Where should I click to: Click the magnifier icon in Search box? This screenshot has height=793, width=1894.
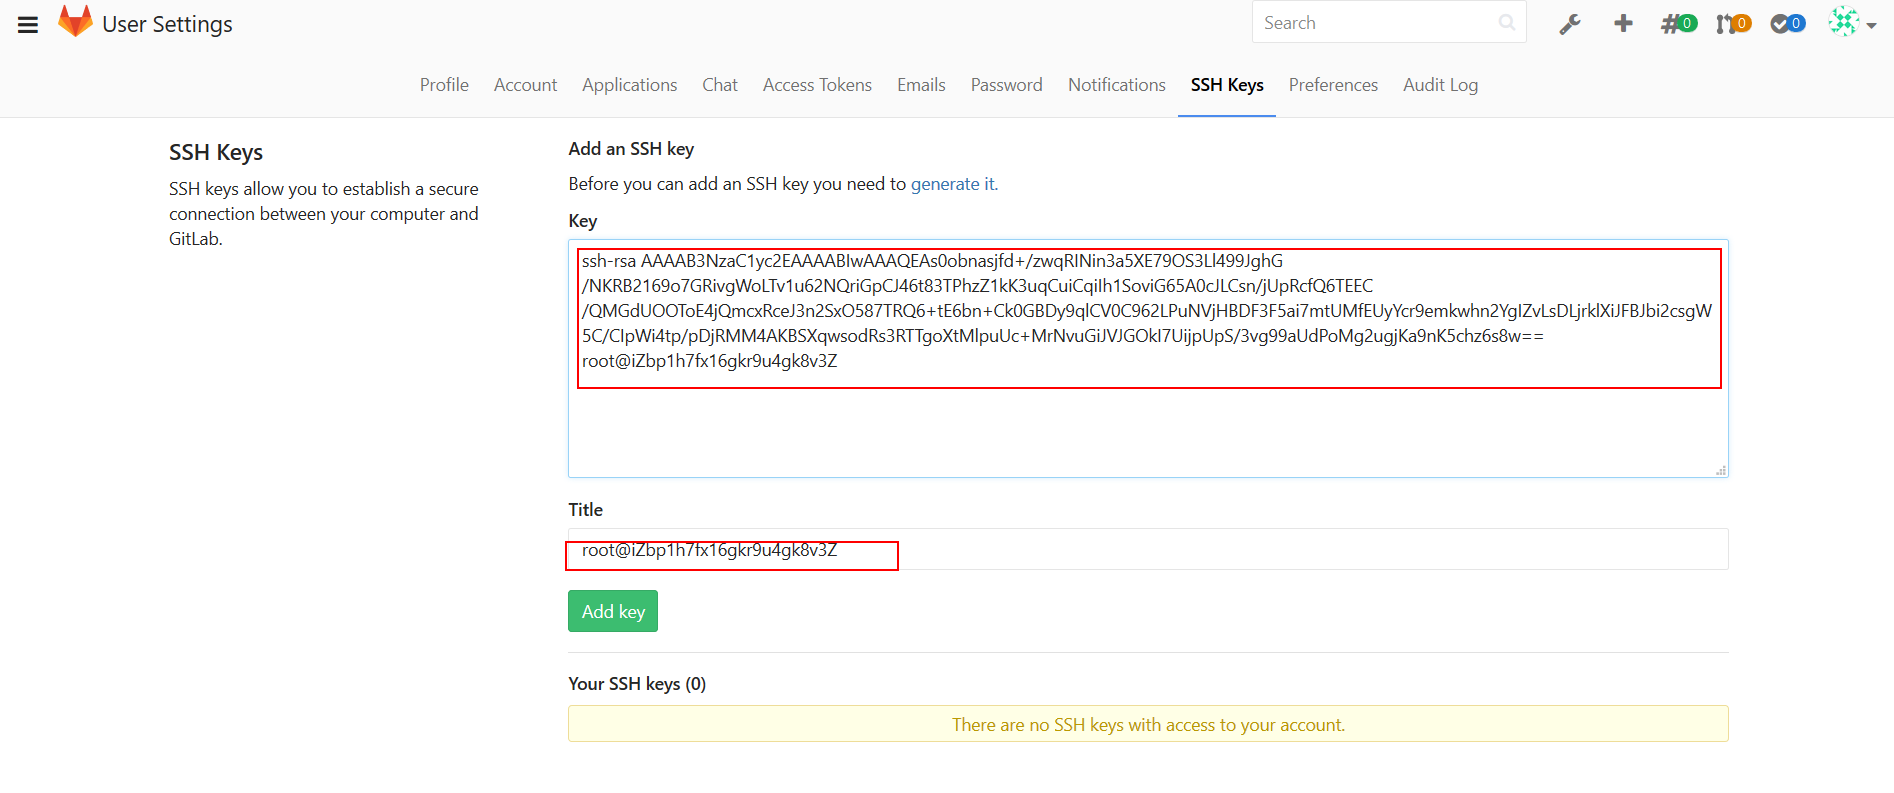[1507, 23]
